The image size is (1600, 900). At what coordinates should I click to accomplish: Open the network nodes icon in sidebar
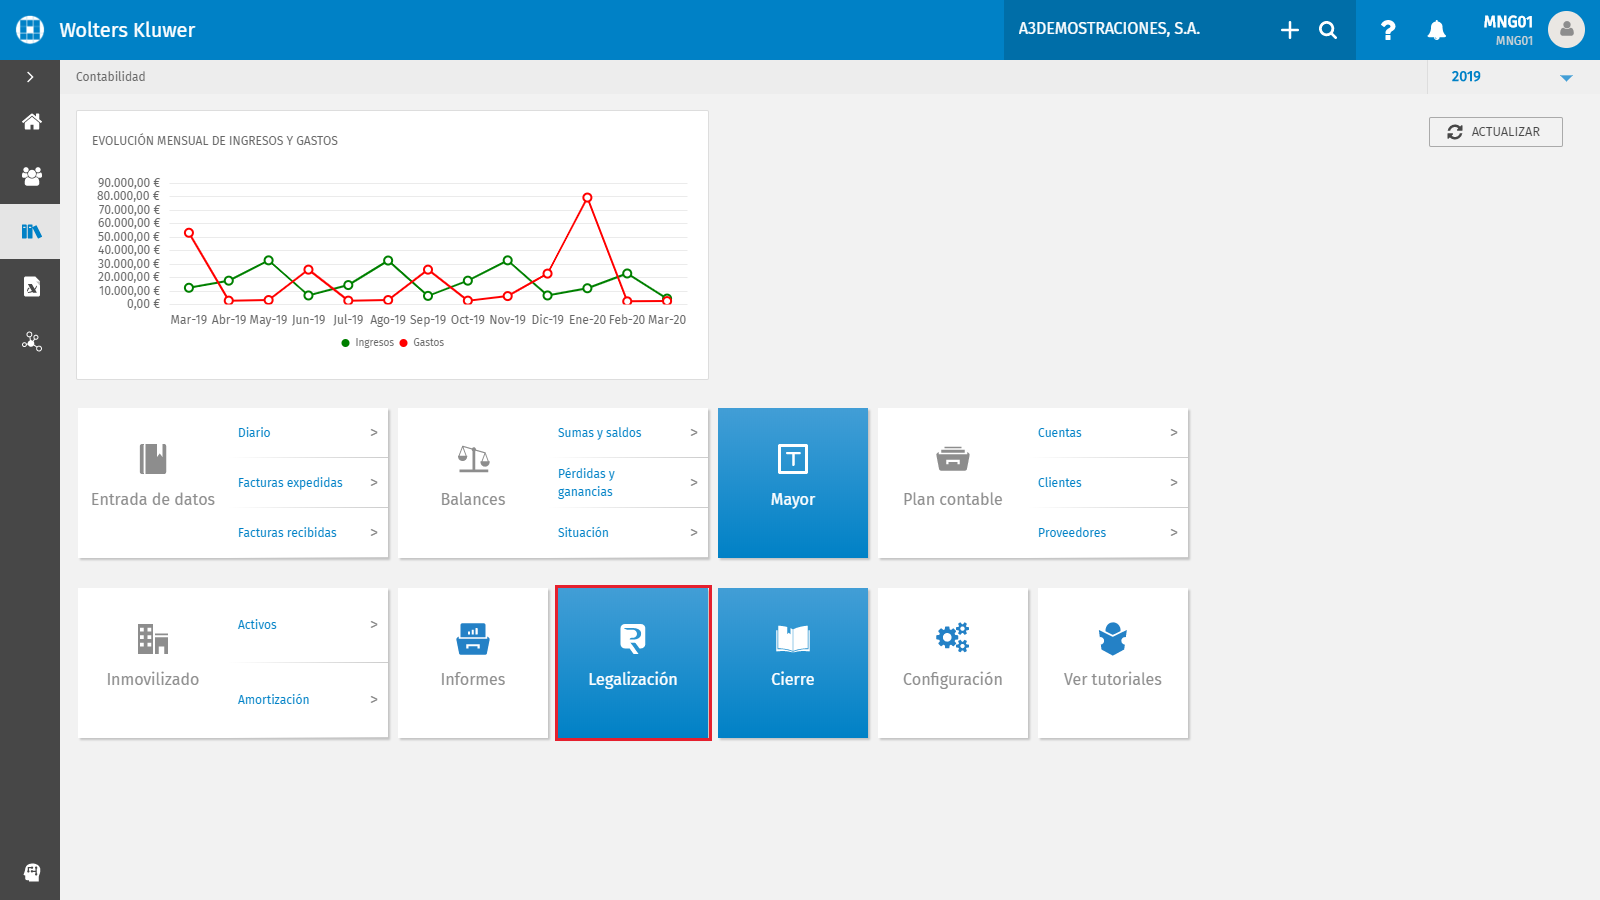pos(31,342)
